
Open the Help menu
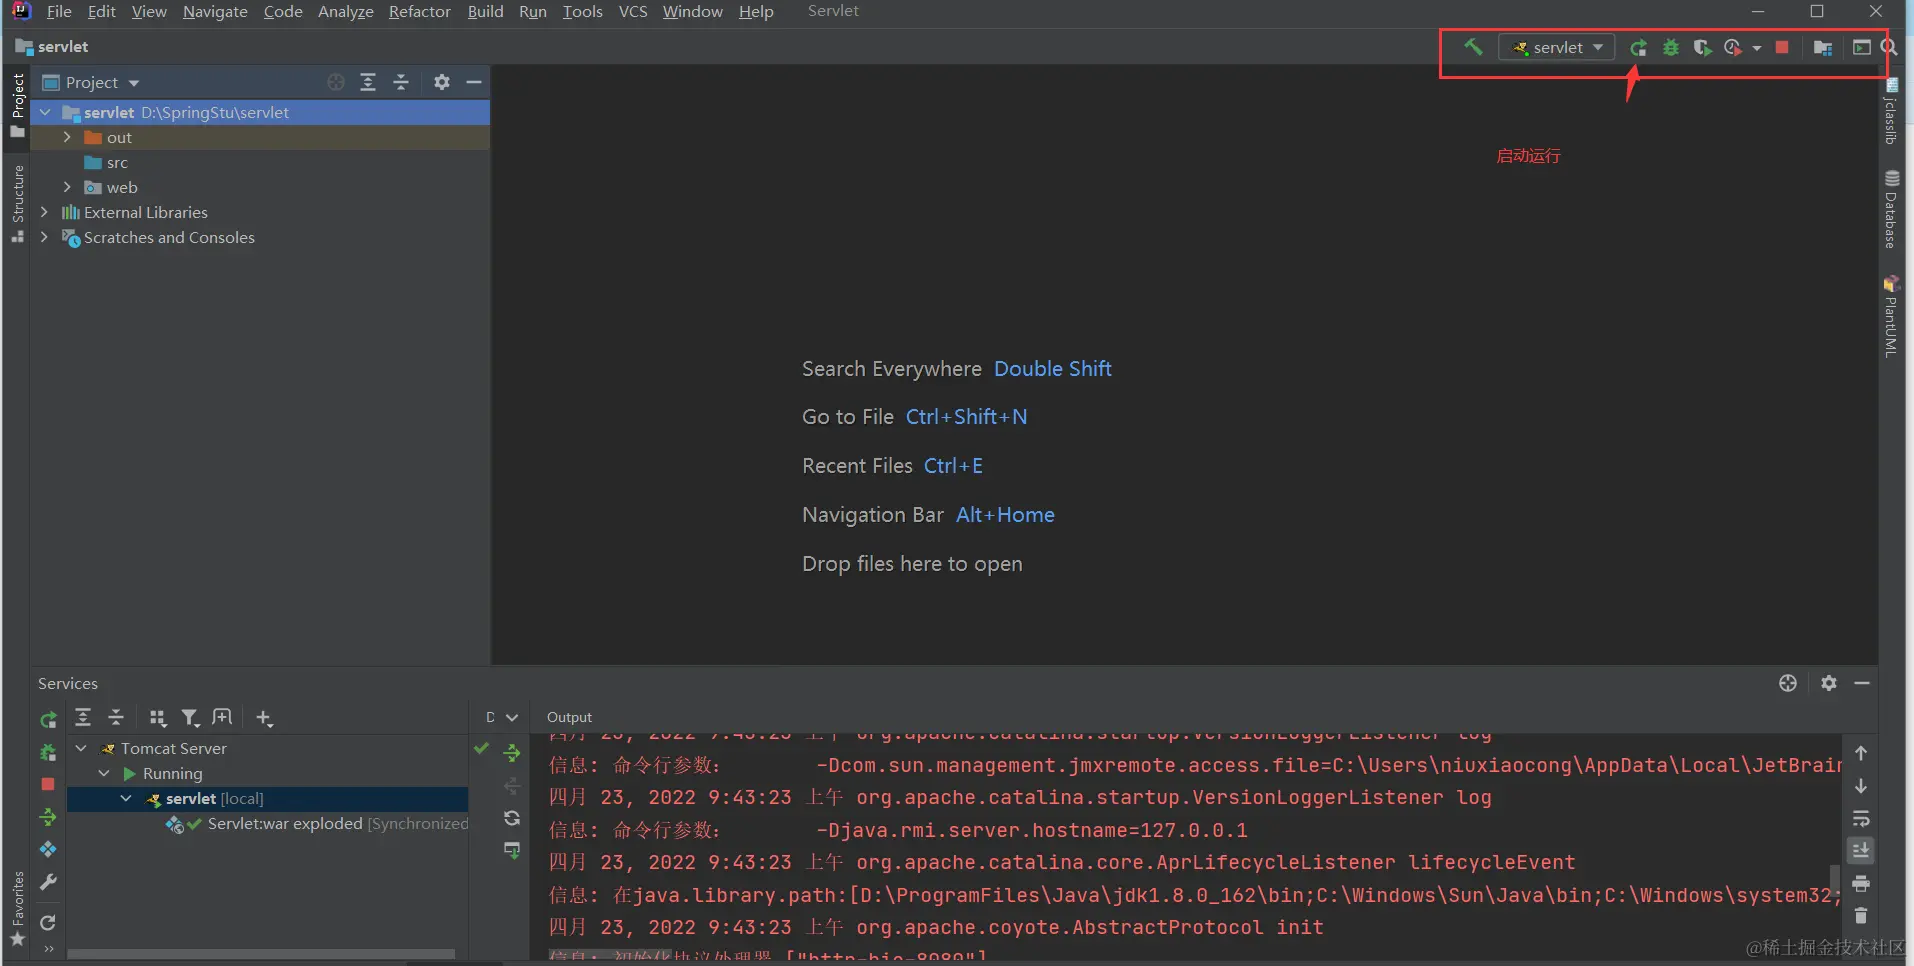[x=756, y=12]
